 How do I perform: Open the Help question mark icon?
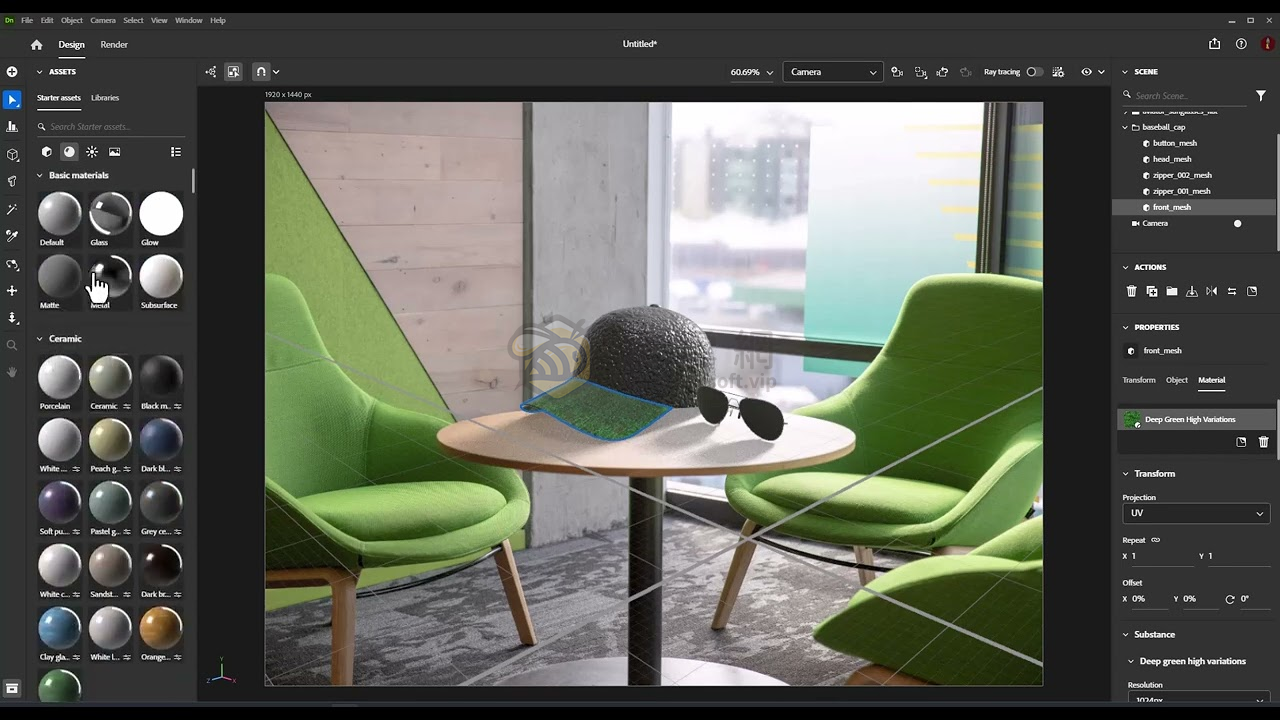pyautogui.click(x=1241, y=44)
